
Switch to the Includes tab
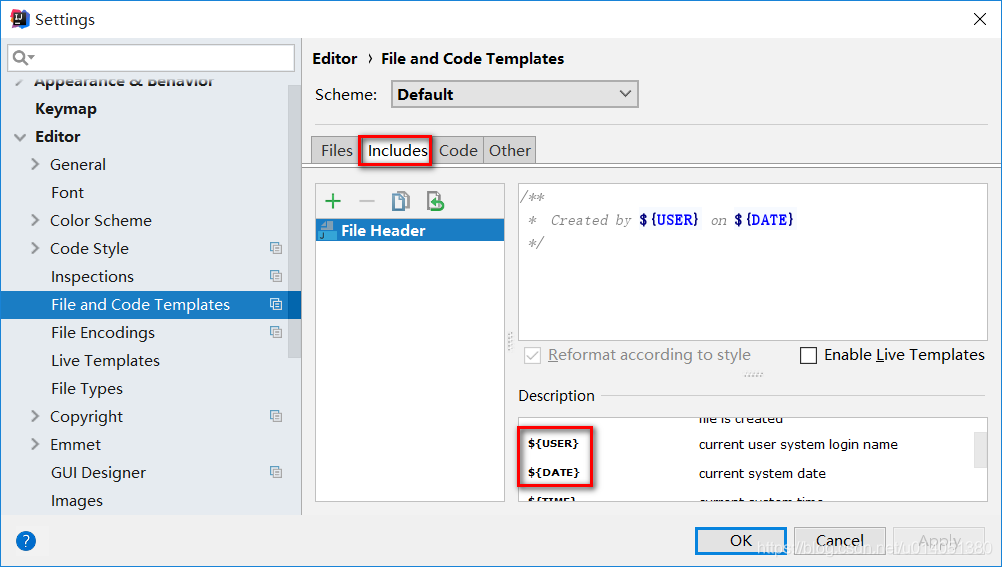[397, 150]
